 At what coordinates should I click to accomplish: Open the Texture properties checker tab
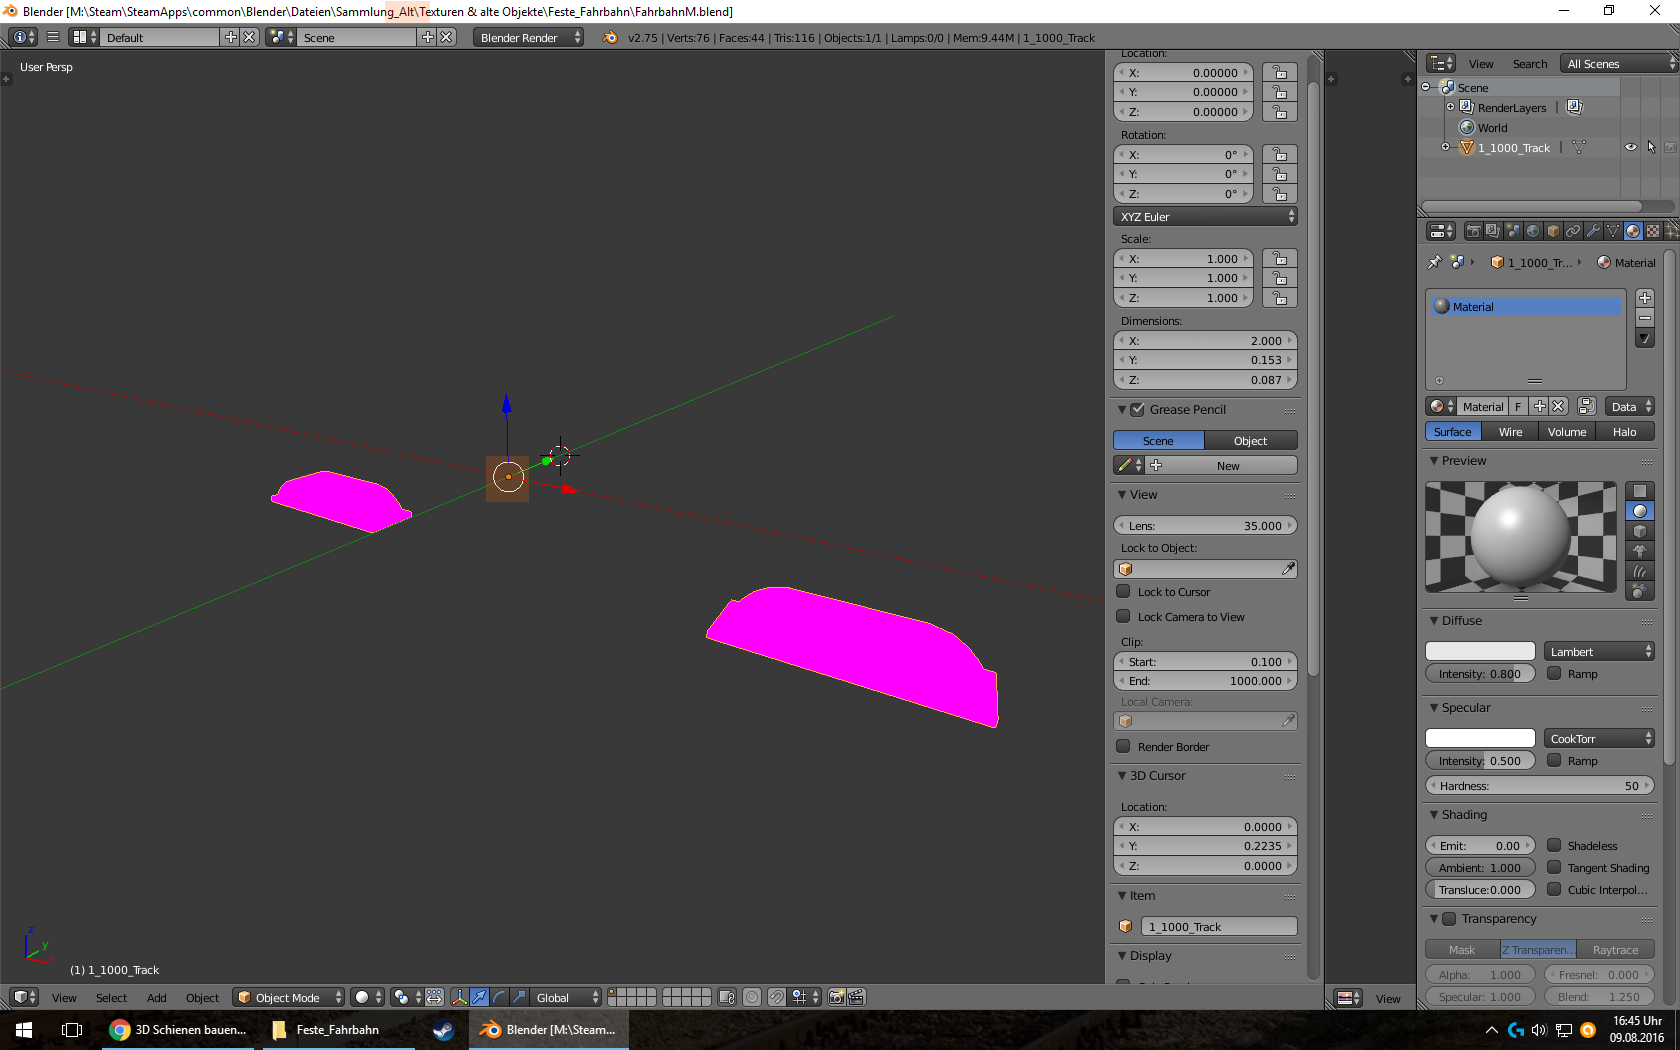1653,231
